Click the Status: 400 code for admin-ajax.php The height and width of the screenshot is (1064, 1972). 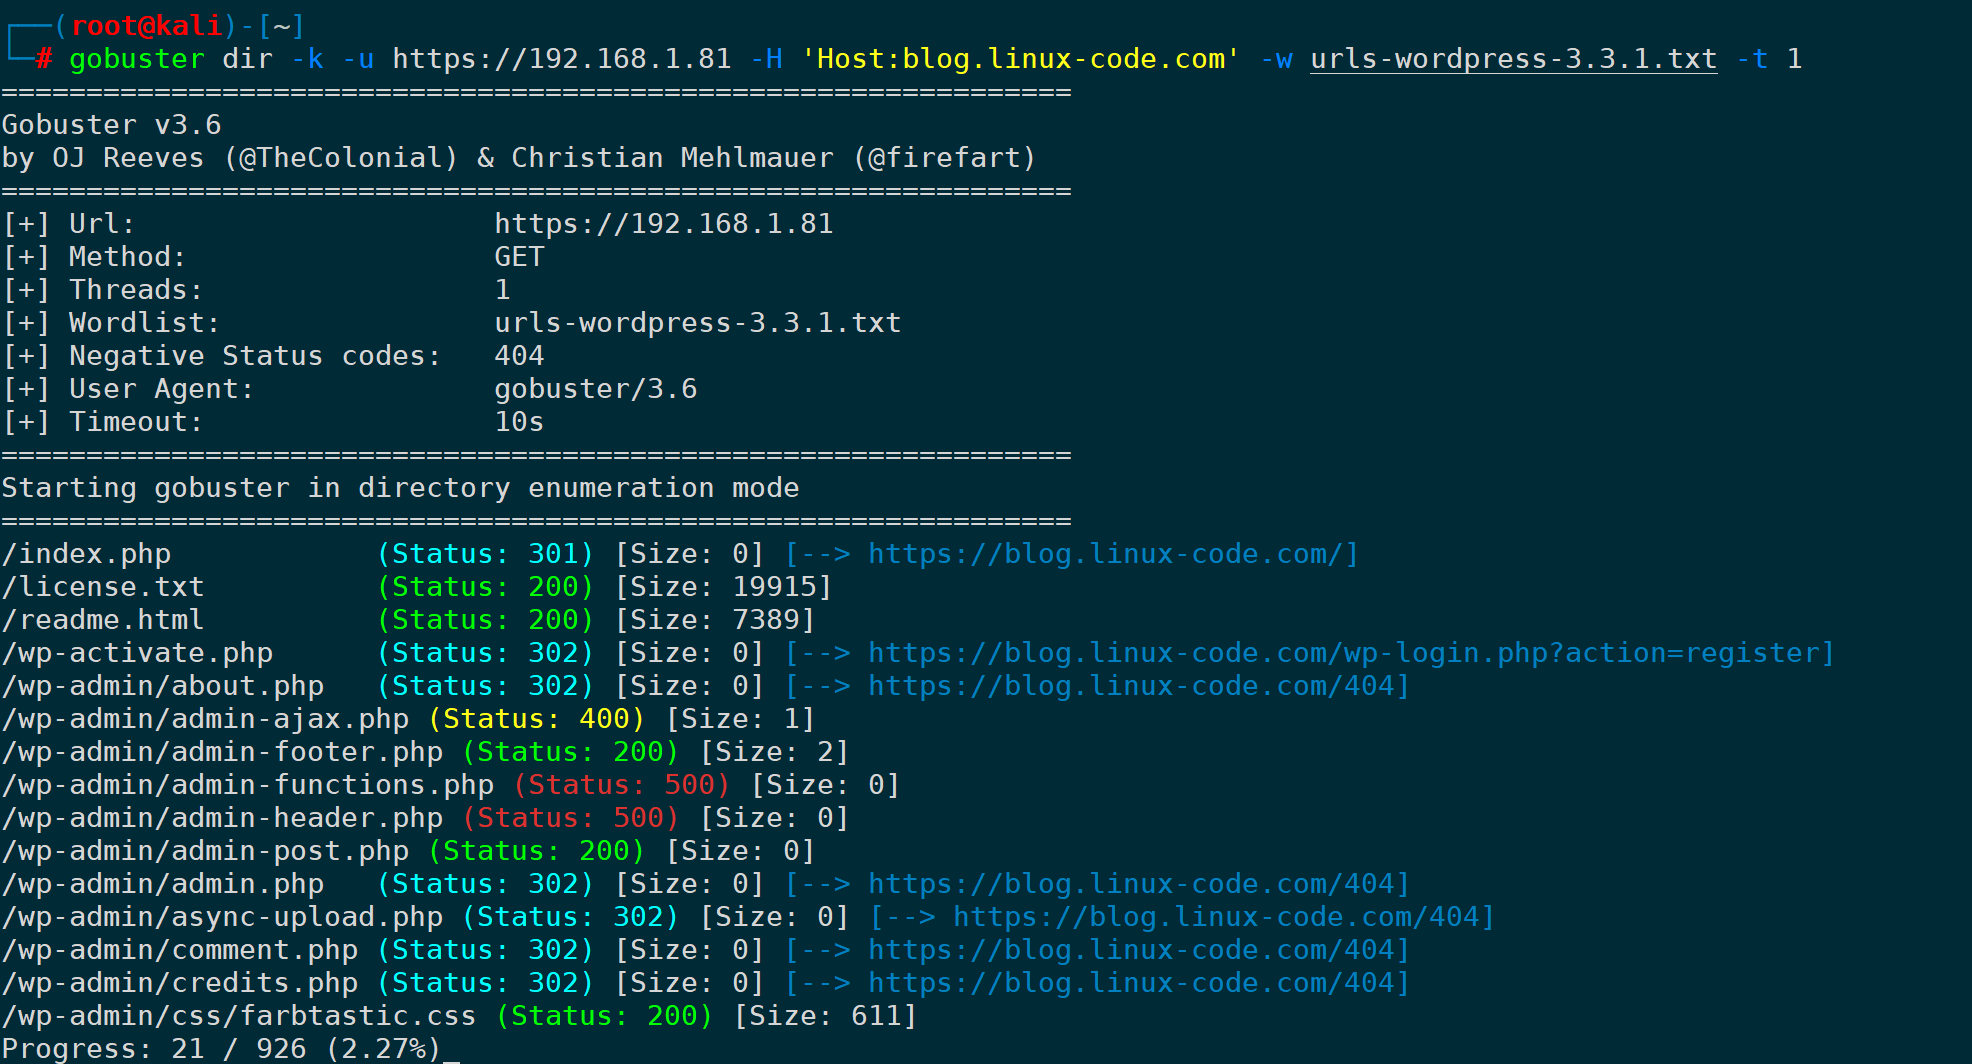537,719
